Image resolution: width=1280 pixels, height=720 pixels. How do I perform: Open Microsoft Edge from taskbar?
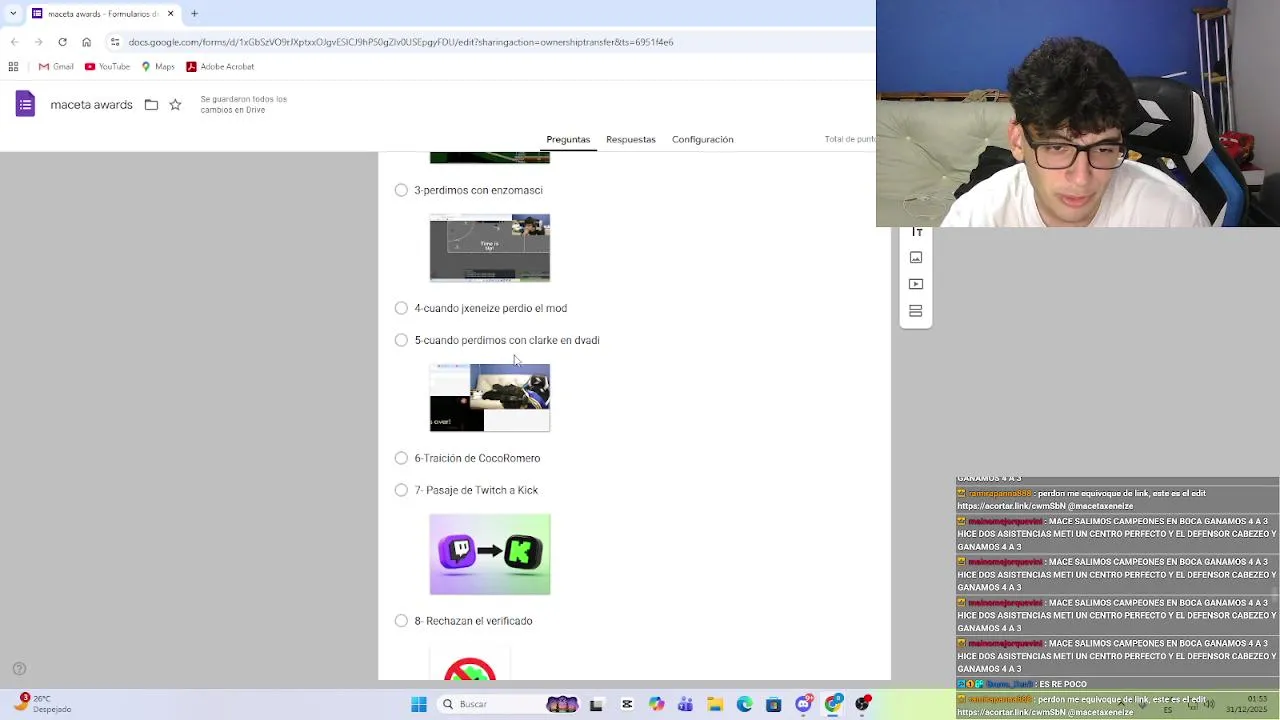pyautogui.click(x=744, y=704)
